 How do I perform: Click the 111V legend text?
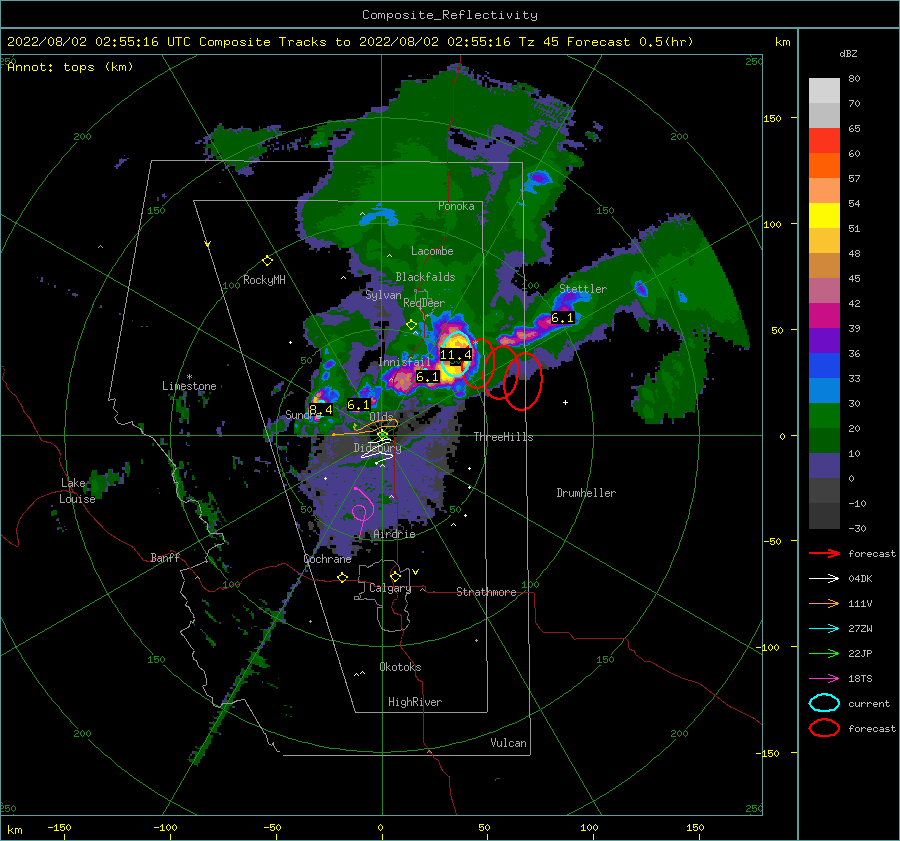pyautogui.click(x=860, y=603)
